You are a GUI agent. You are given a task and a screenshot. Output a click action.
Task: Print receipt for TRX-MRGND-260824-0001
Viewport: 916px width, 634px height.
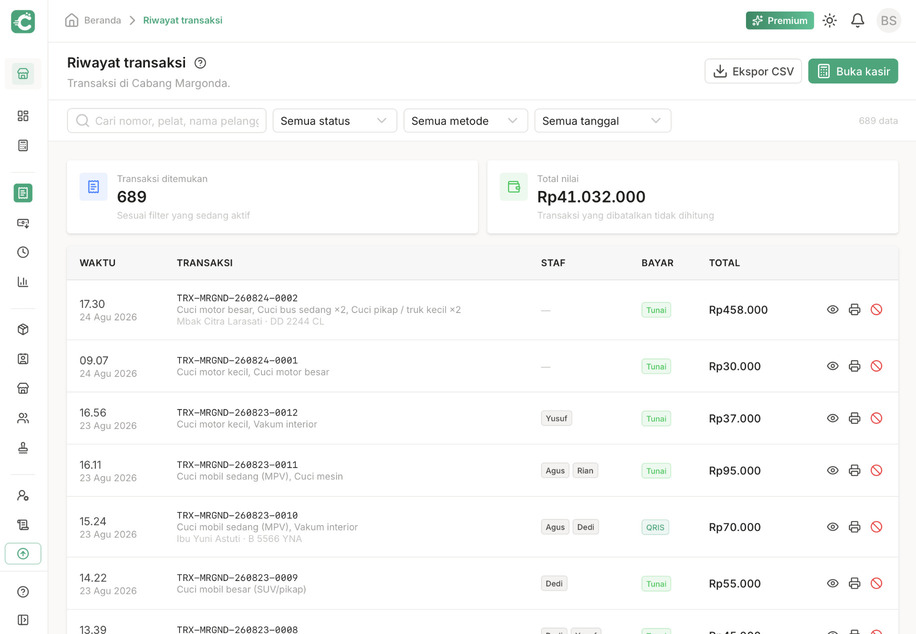(x=854, y=366)
